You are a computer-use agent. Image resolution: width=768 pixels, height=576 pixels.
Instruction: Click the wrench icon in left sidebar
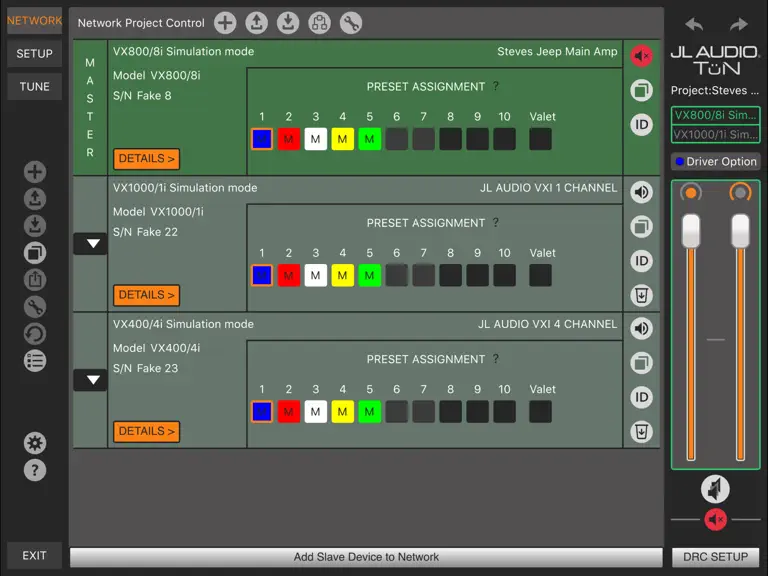pos(35,307)
